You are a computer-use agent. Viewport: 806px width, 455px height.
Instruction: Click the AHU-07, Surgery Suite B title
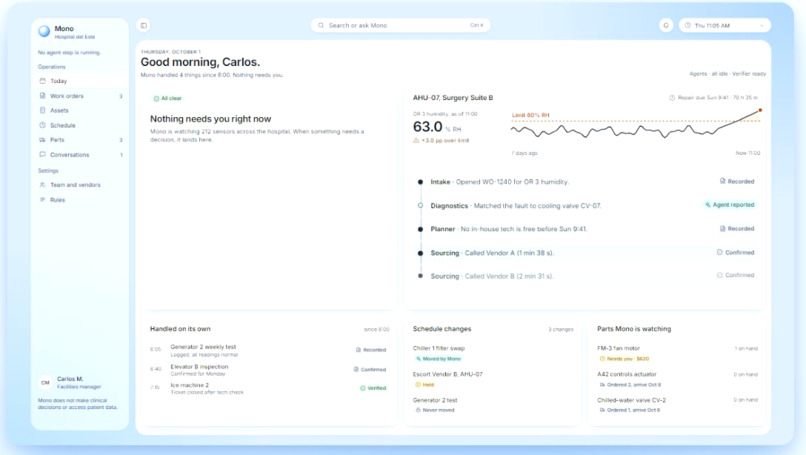point(453,98)
